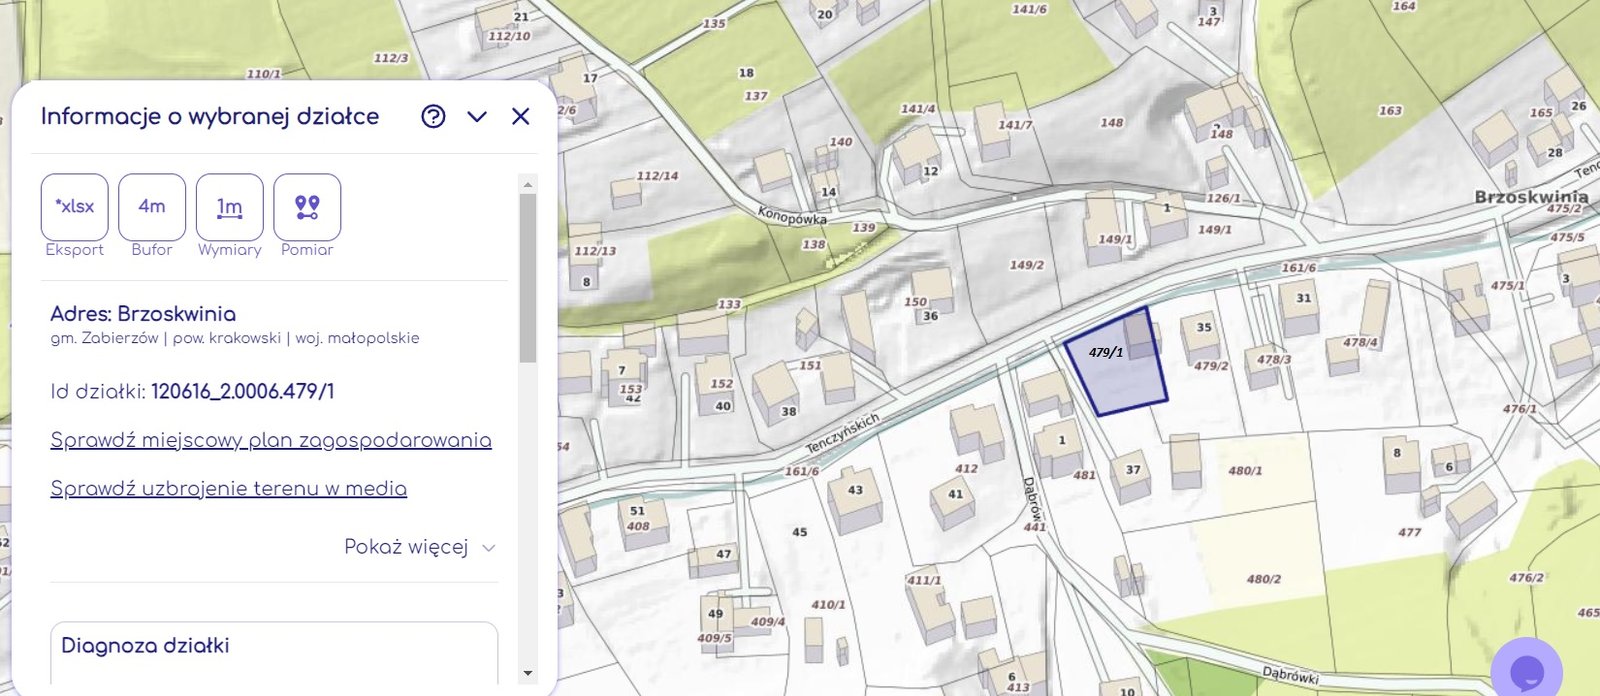Open the help question mark icon
This screenshot has width=1600, height=696.
433,117
